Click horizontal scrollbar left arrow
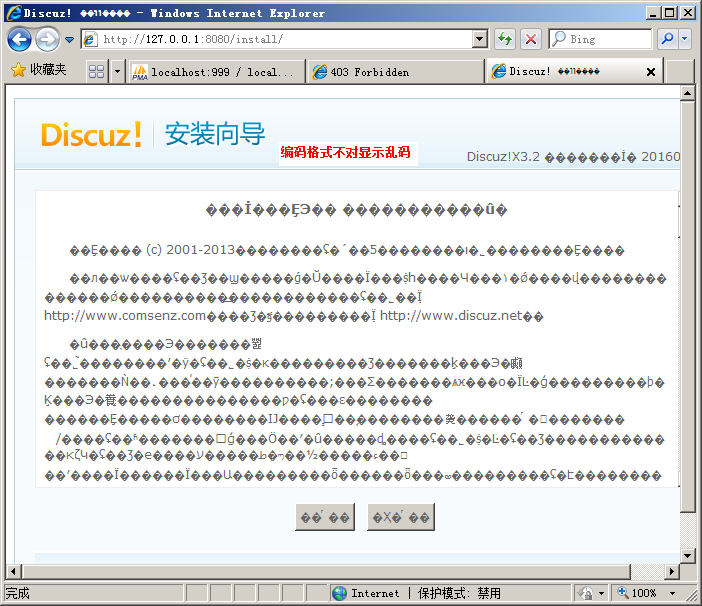The width and height of the screenshot is (702, 606). (x=13, y=571)
